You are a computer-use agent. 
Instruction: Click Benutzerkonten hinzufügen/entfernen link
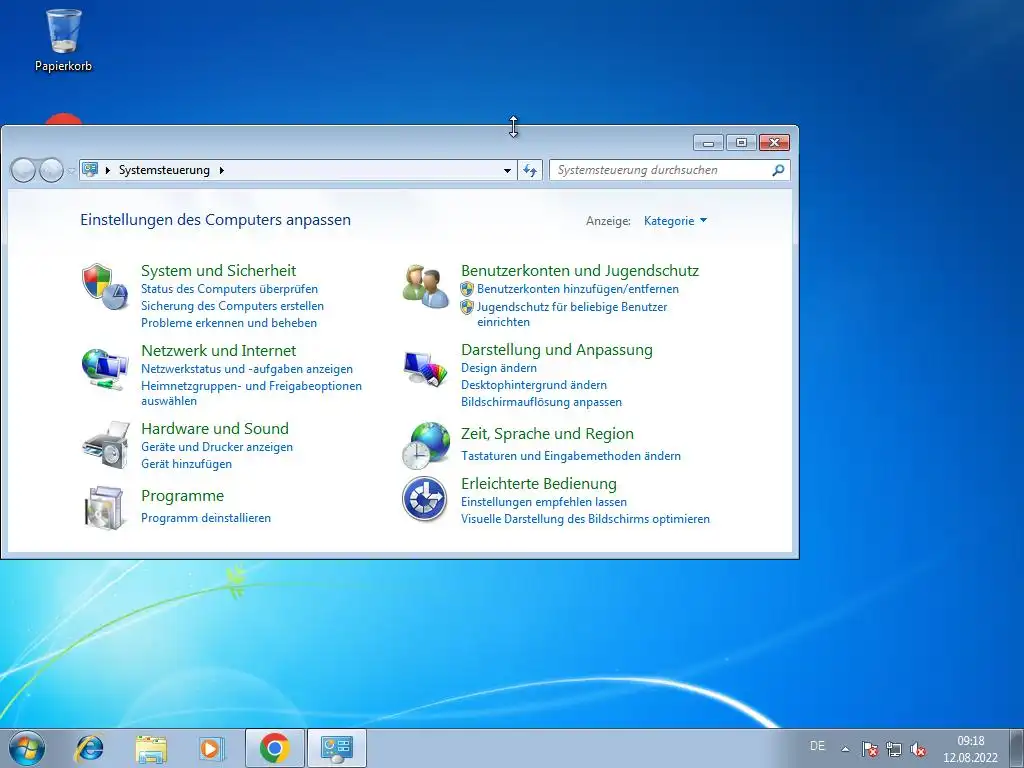(578, 289)
